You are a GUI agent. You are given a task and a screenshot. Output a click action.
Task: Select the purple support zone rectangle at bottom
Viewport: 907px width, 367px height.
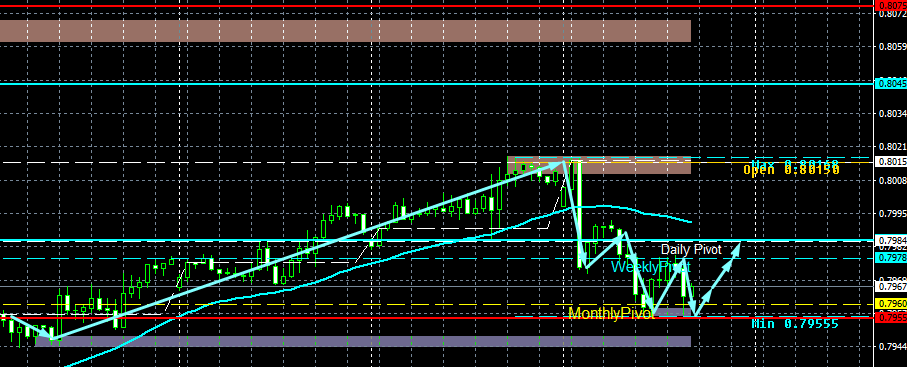coord(363,341)
